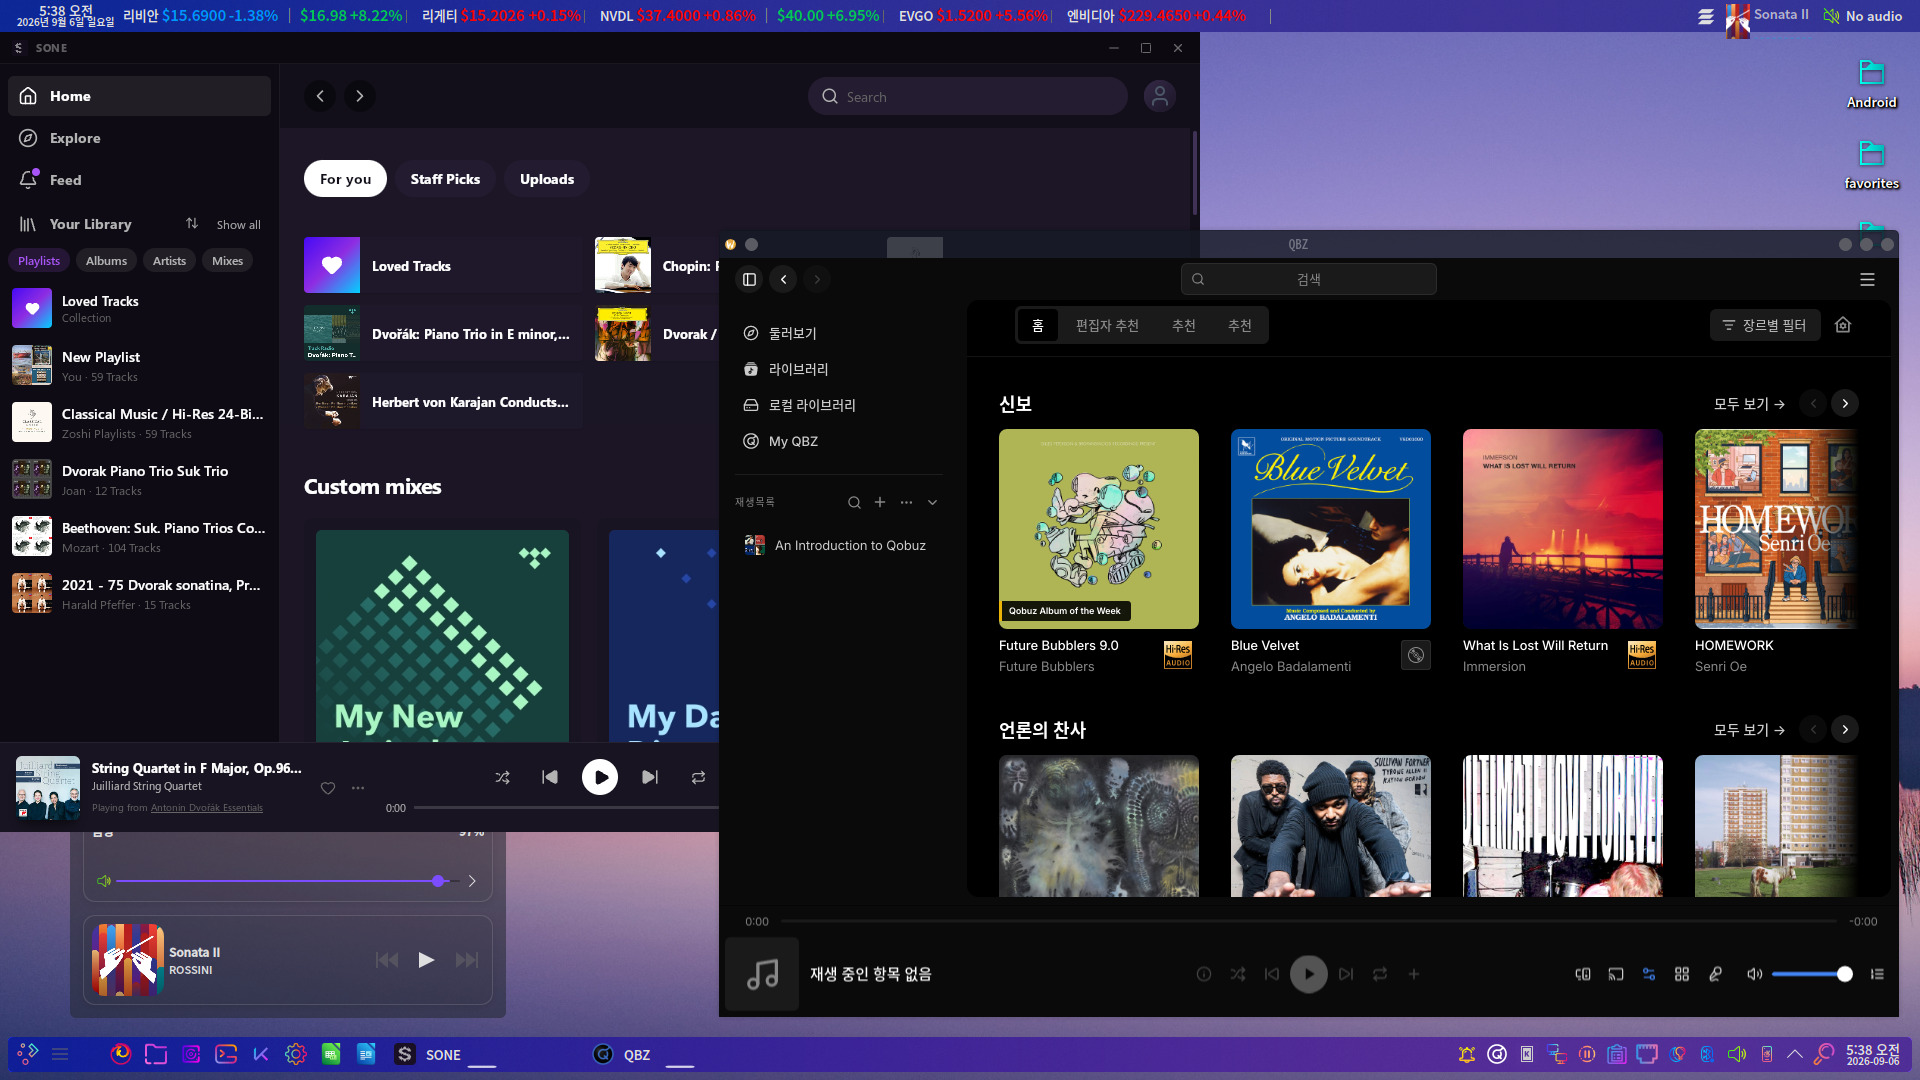Open more options for String Quartet track
1920x1080 pixels.
pyautogui.click(x=358, y=788)
